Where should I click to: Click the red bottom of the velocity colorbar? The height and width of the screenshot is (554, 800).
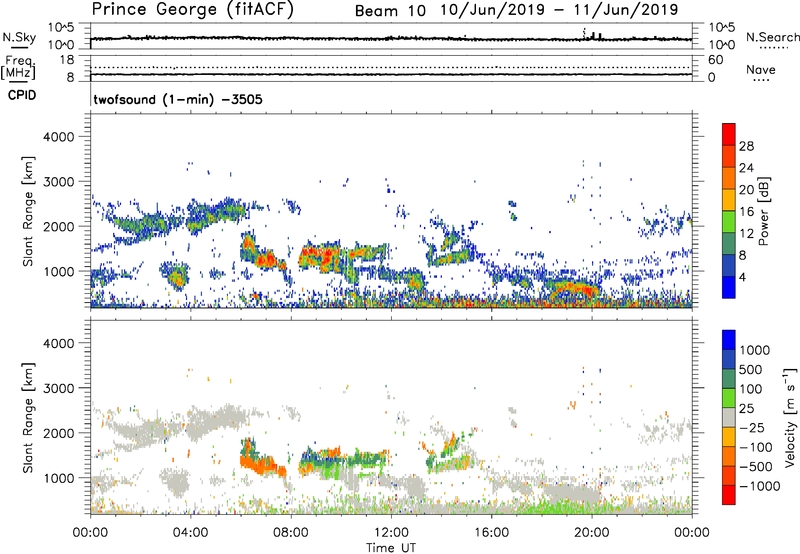[729, 495]
